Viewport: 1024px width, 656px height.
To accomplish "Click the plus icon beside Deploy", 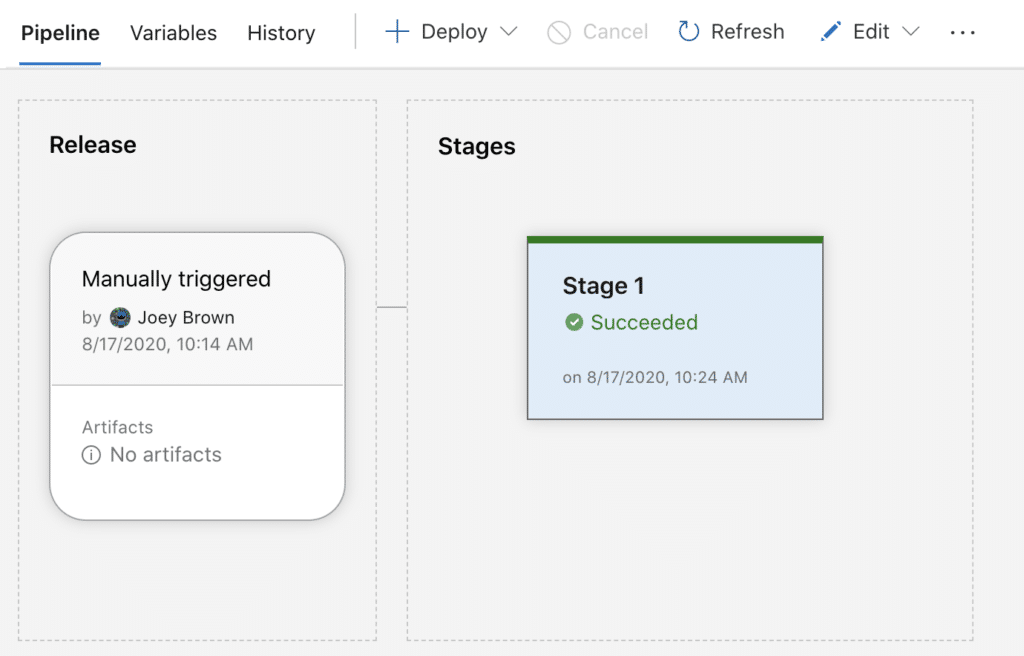I will click(397, 32).
